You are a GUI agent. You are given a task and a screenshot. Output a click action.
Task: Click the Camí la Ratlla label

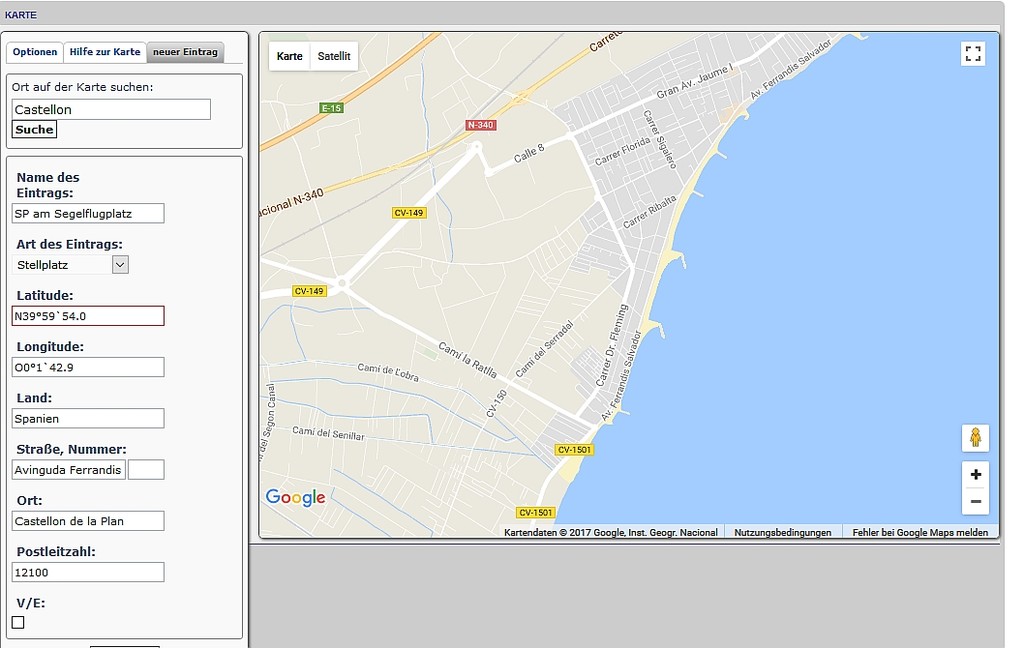[x=468, y=360]
